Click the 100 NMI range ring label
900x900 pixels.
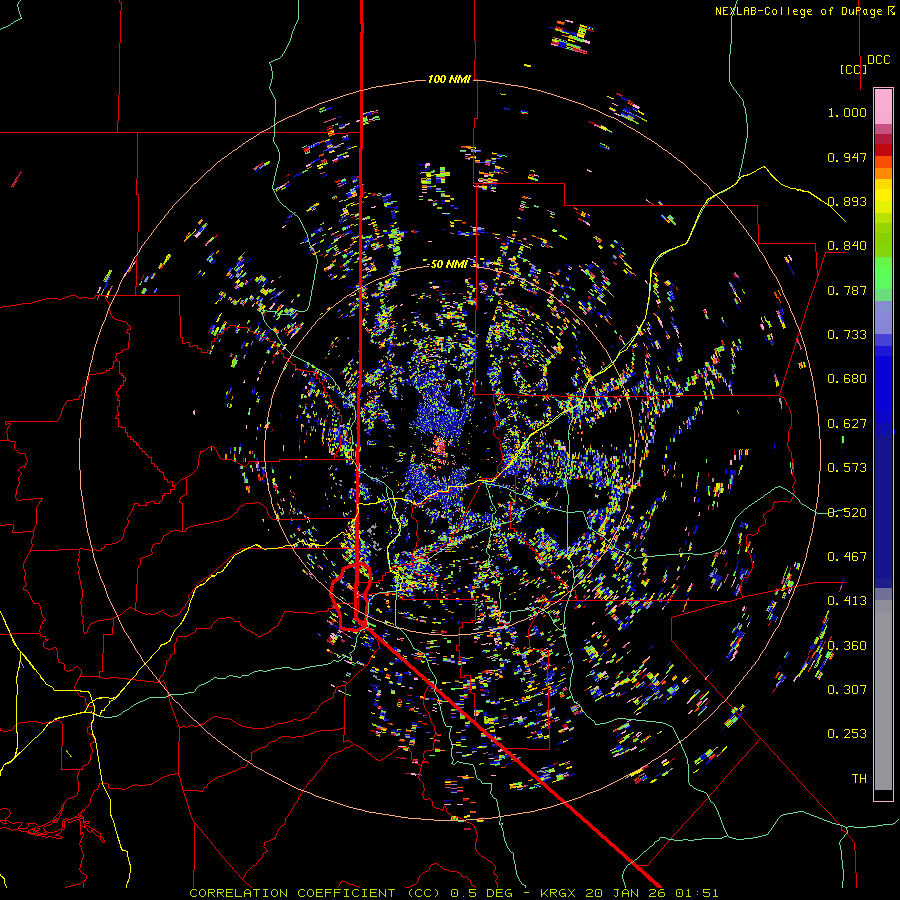[449, 79]
